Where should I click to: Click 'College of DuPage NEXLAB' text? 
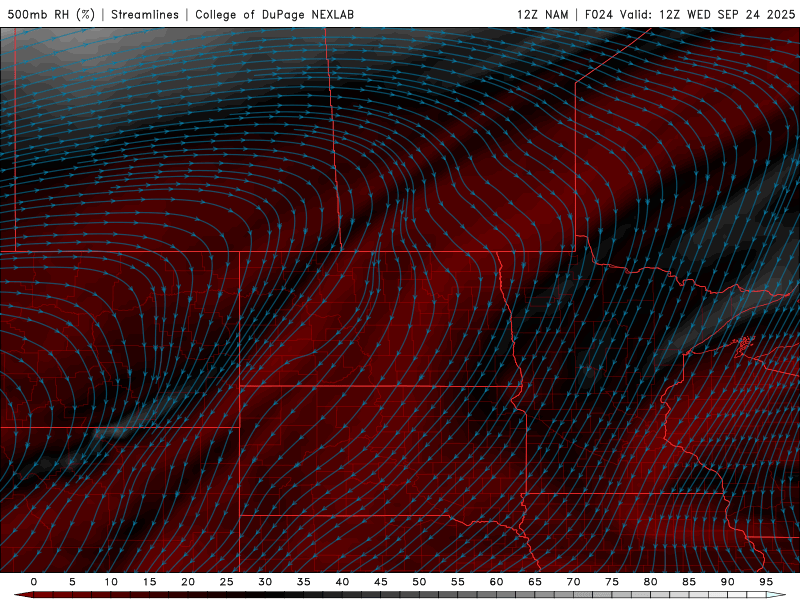click(274, 14)
